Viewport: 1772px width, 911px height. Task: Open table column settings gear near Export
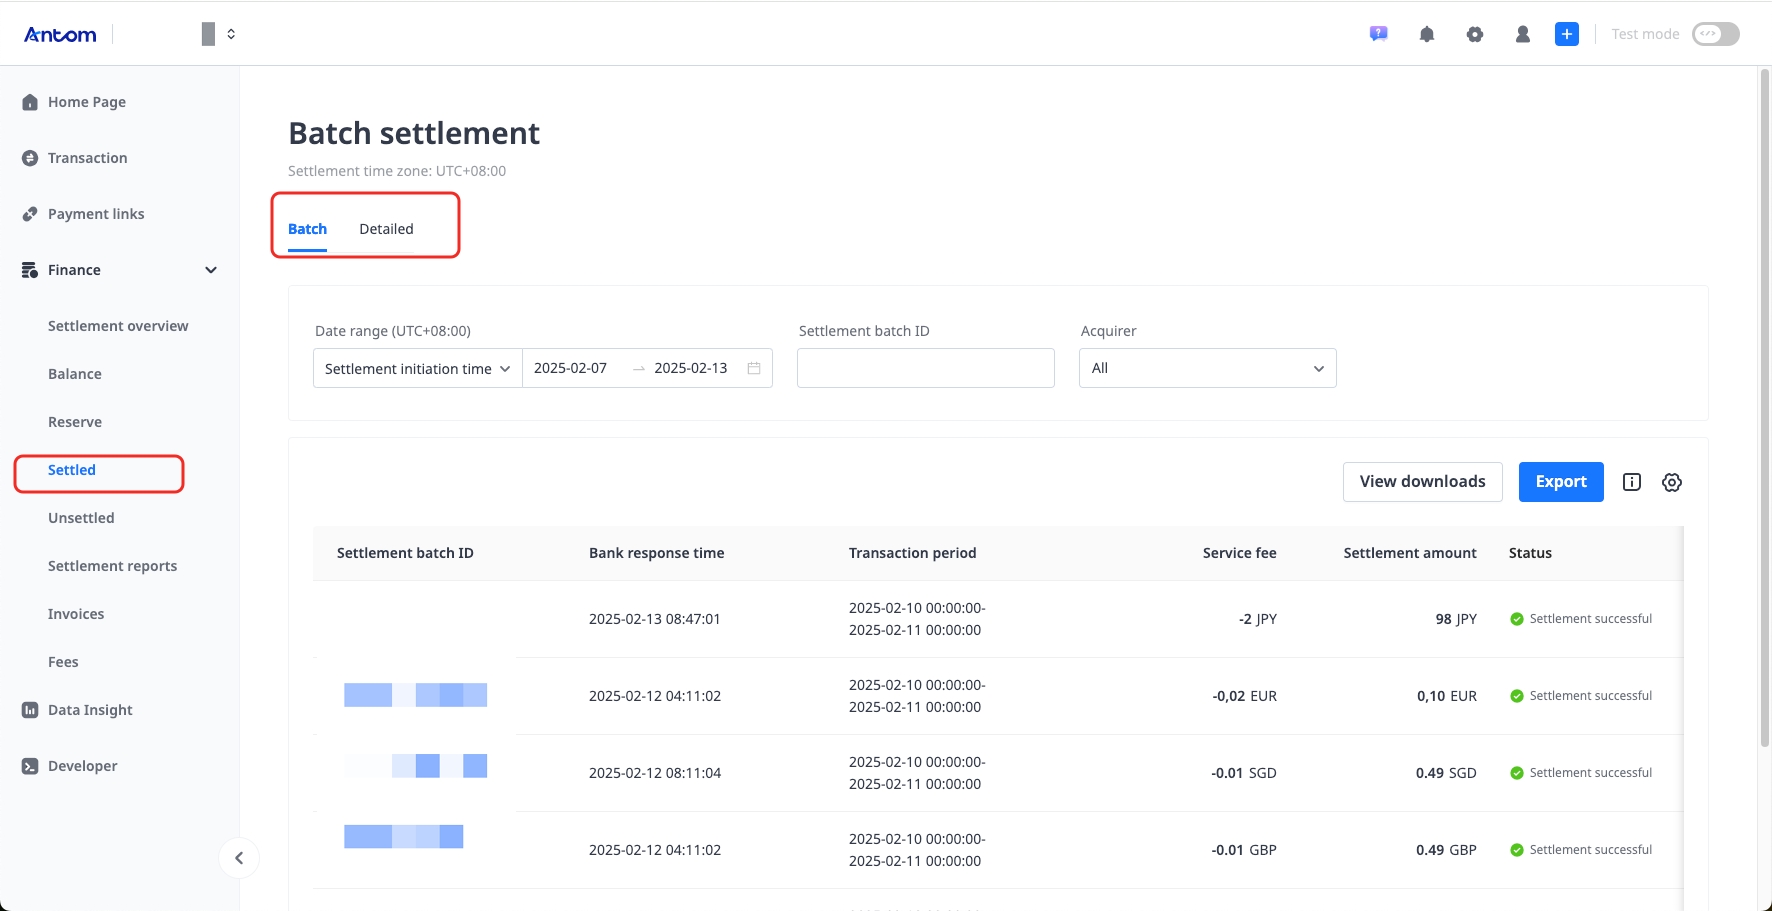coord(1671,481)
